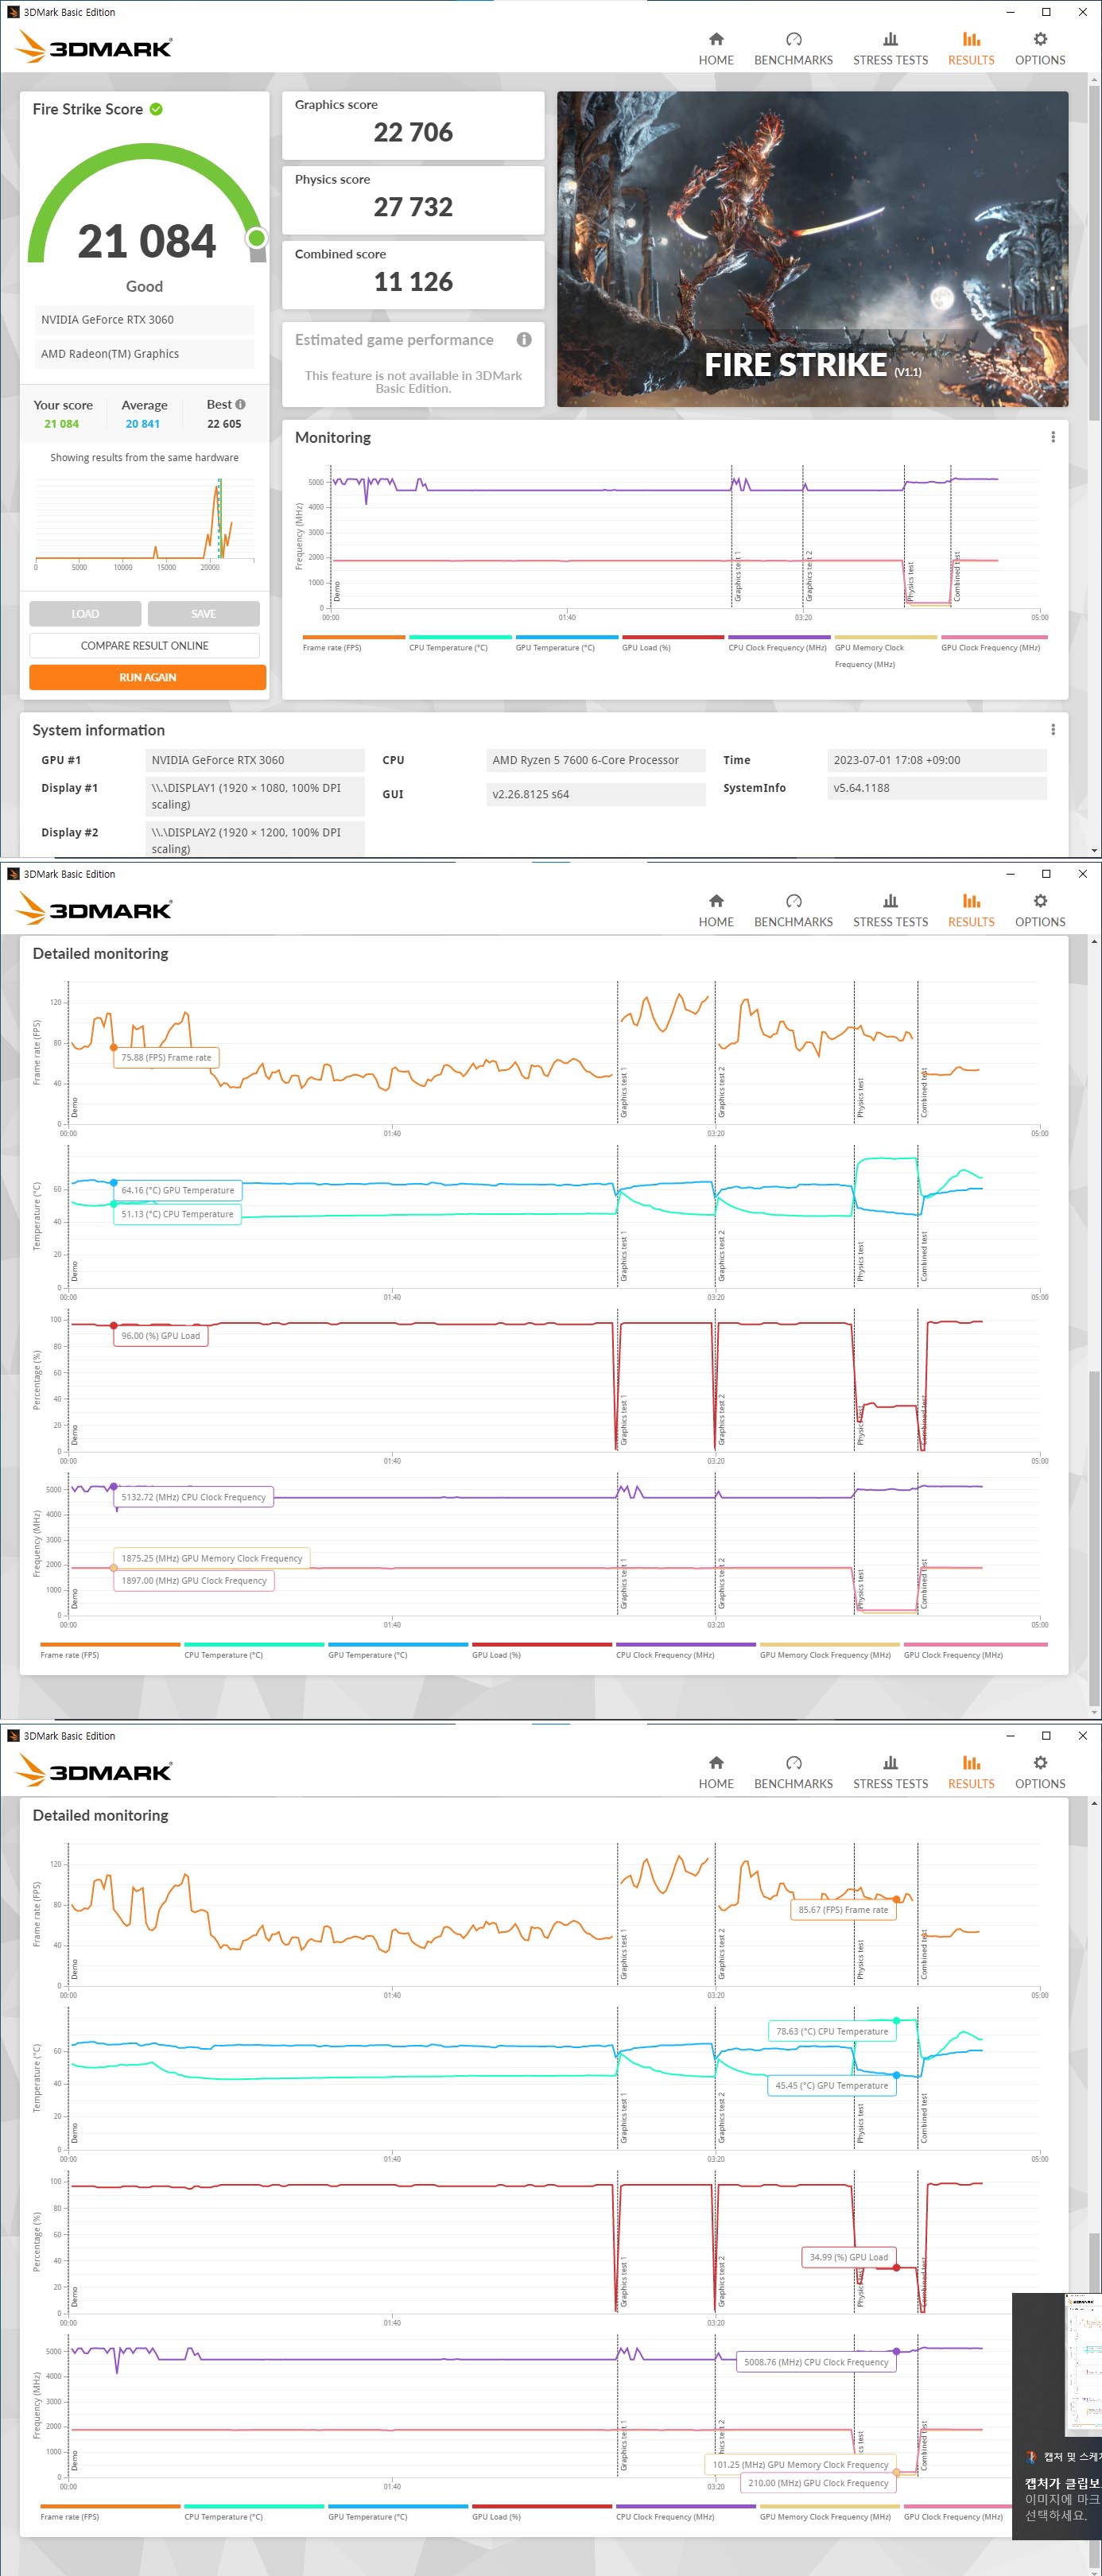Click the NVIDIA GeForce RTX 3060 field under the score
The height and width of the screenshot is (2576, 1102).
145,320
